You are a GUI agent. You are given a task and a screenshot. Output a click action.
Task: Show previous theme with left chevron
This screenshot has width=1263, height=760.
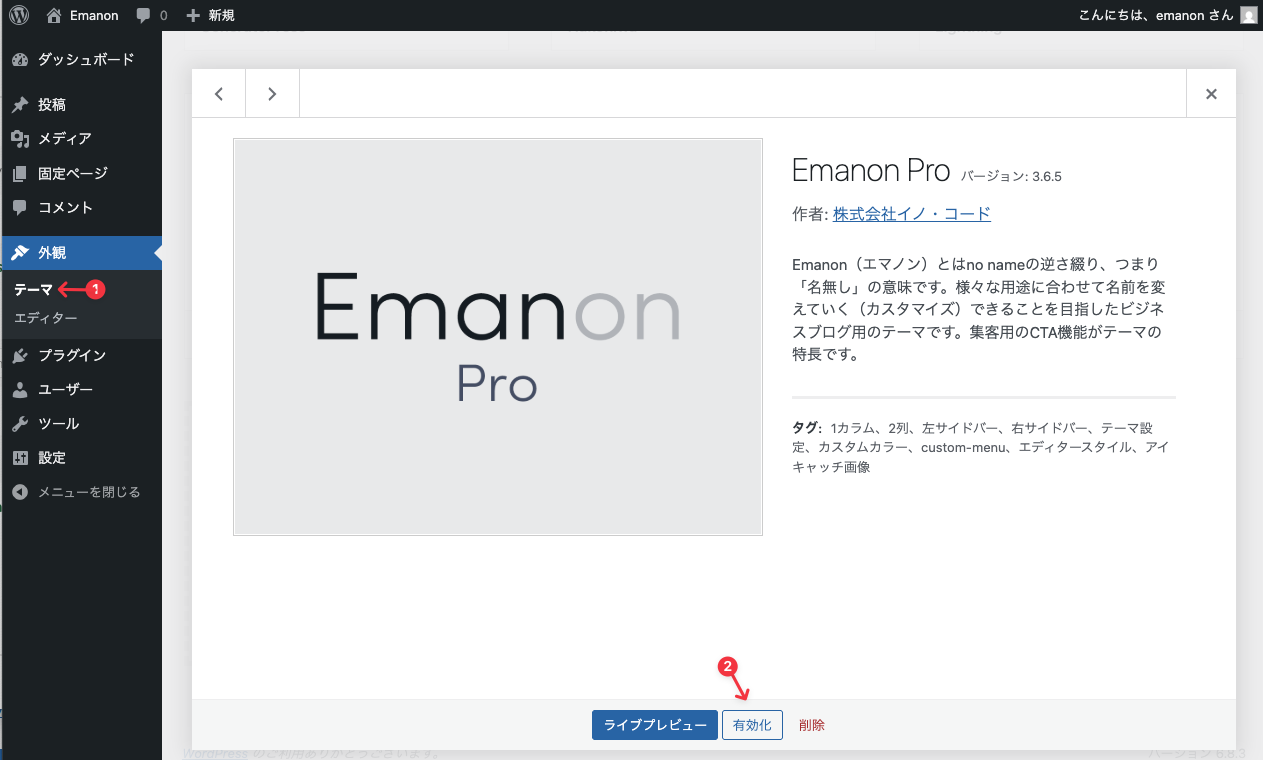click(219, 94)
